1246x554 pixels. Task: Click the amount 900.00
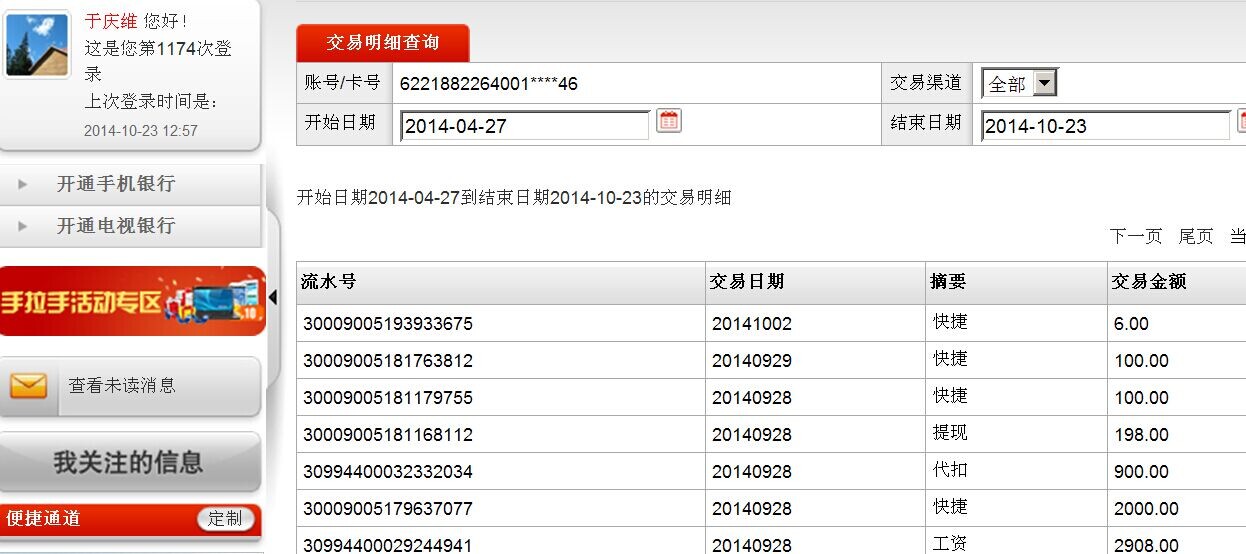(1141, 472)
